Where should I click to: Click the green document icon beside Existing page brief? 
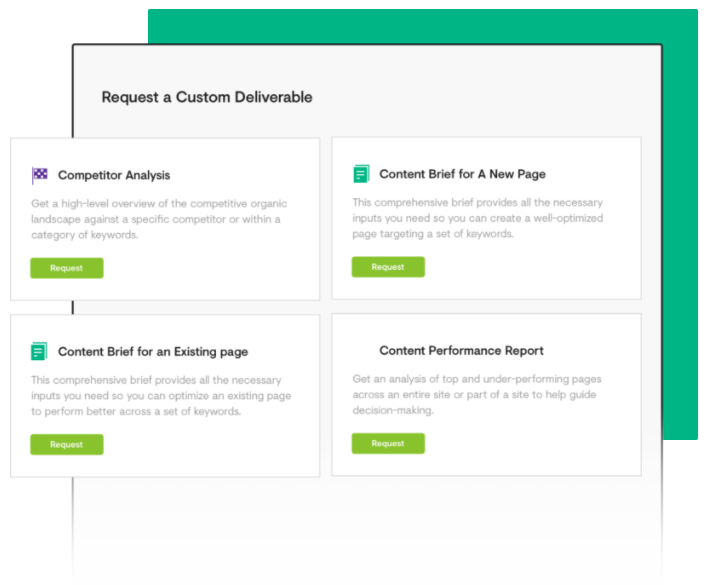click(40, 351)
